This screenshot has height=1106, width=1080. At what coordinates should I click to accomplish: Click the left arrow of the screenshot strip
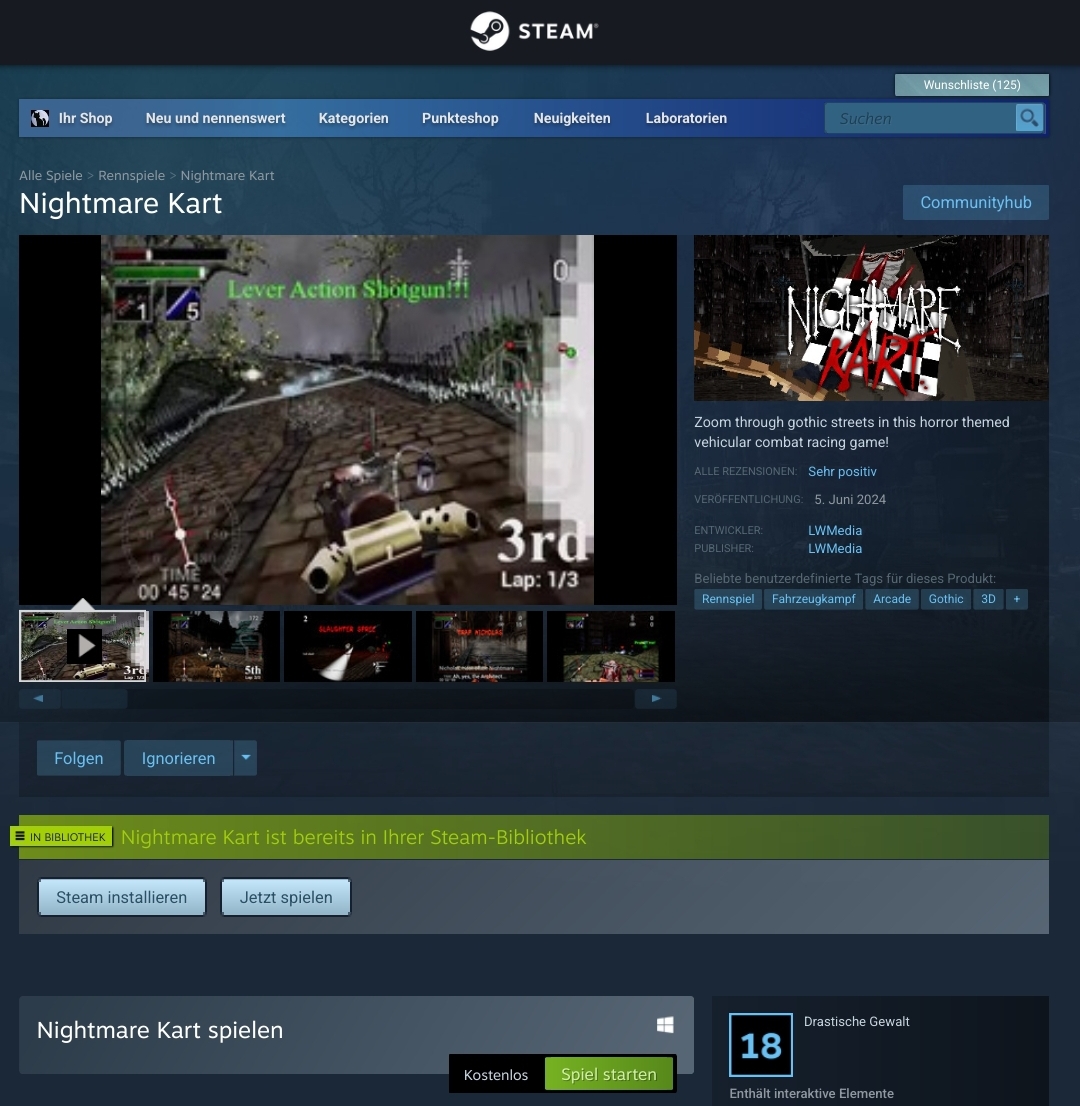[39, 698]
